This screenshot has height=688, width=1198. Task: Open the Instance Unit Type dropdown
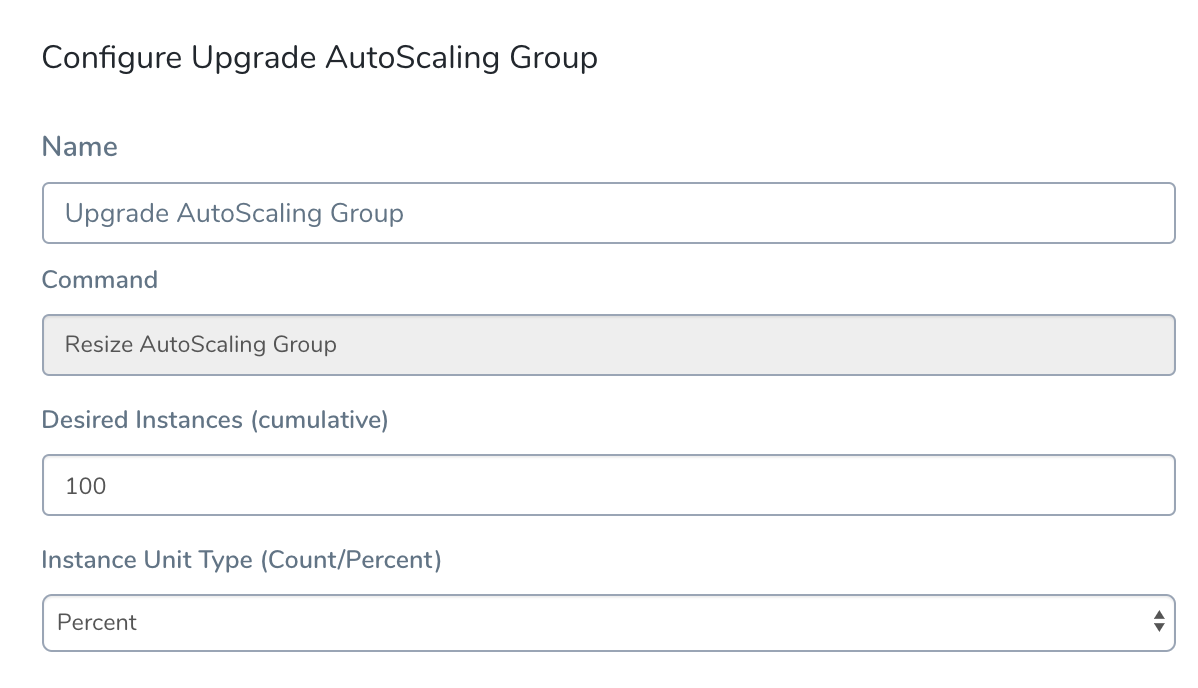click(x=608, y=623)
